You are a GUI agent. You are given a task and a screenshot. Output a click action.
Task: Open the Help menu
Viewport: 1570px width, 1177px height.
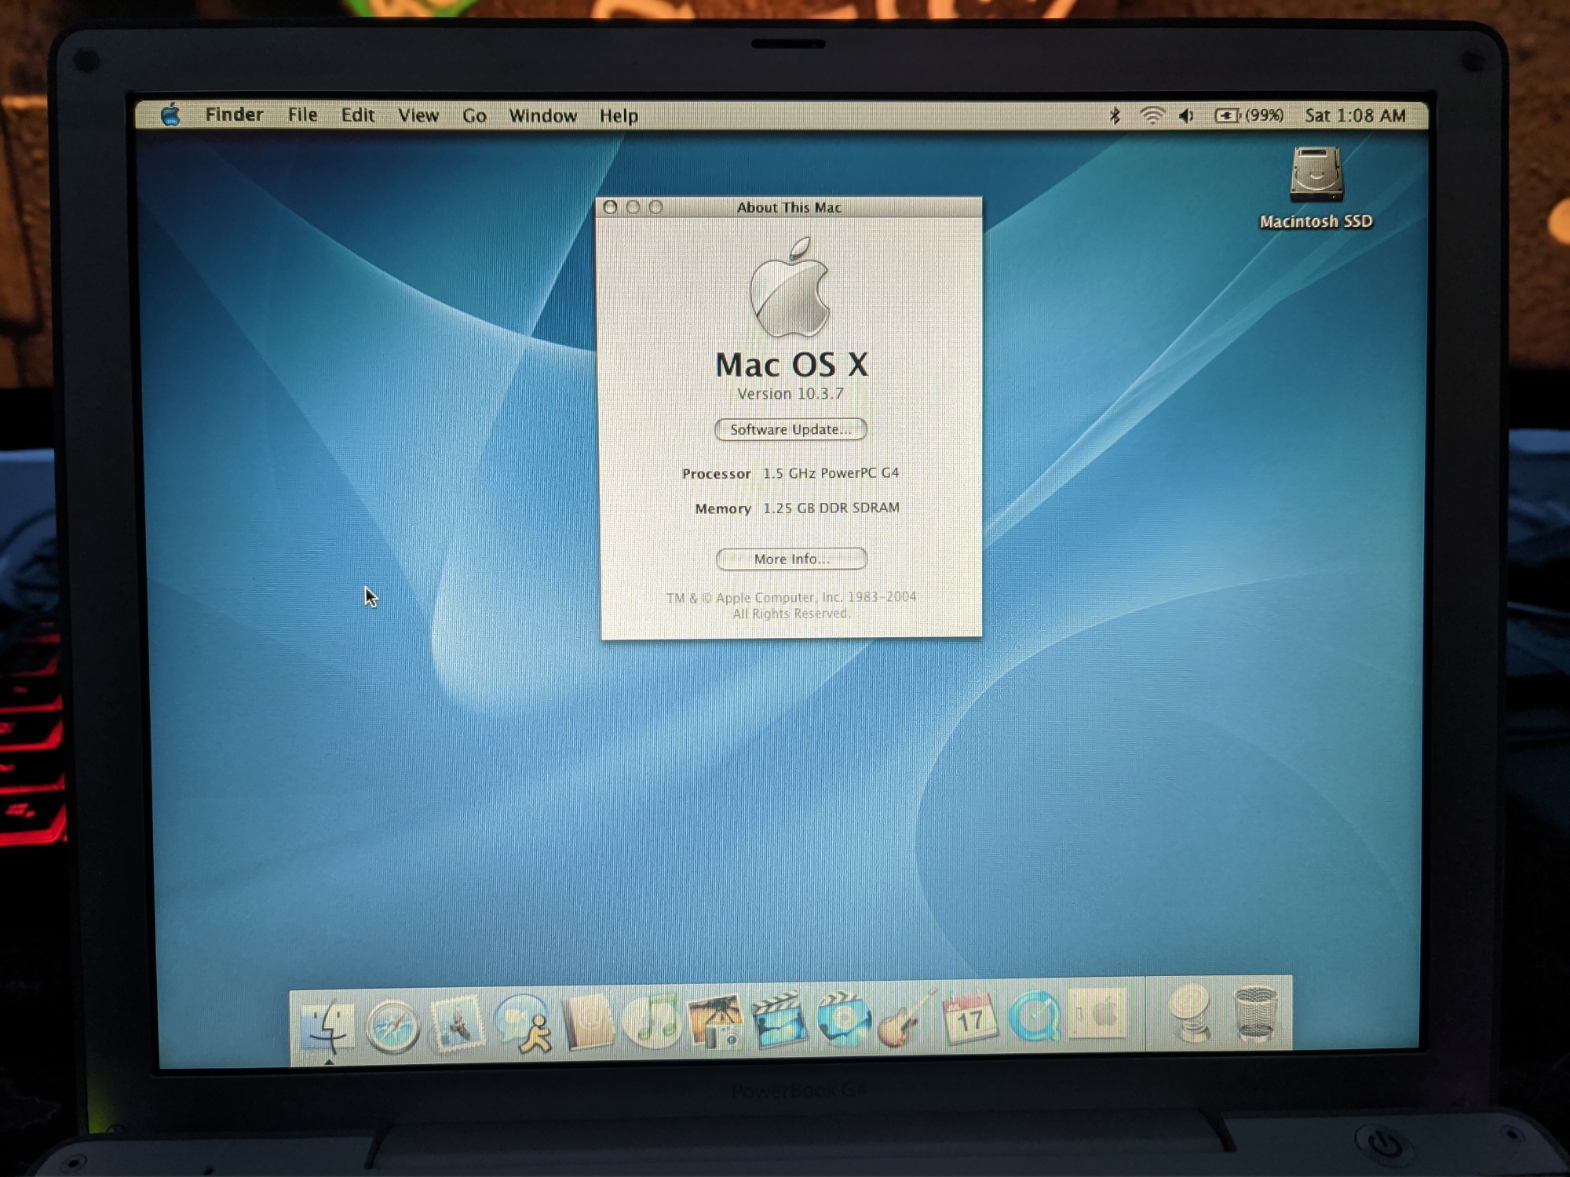618,116
